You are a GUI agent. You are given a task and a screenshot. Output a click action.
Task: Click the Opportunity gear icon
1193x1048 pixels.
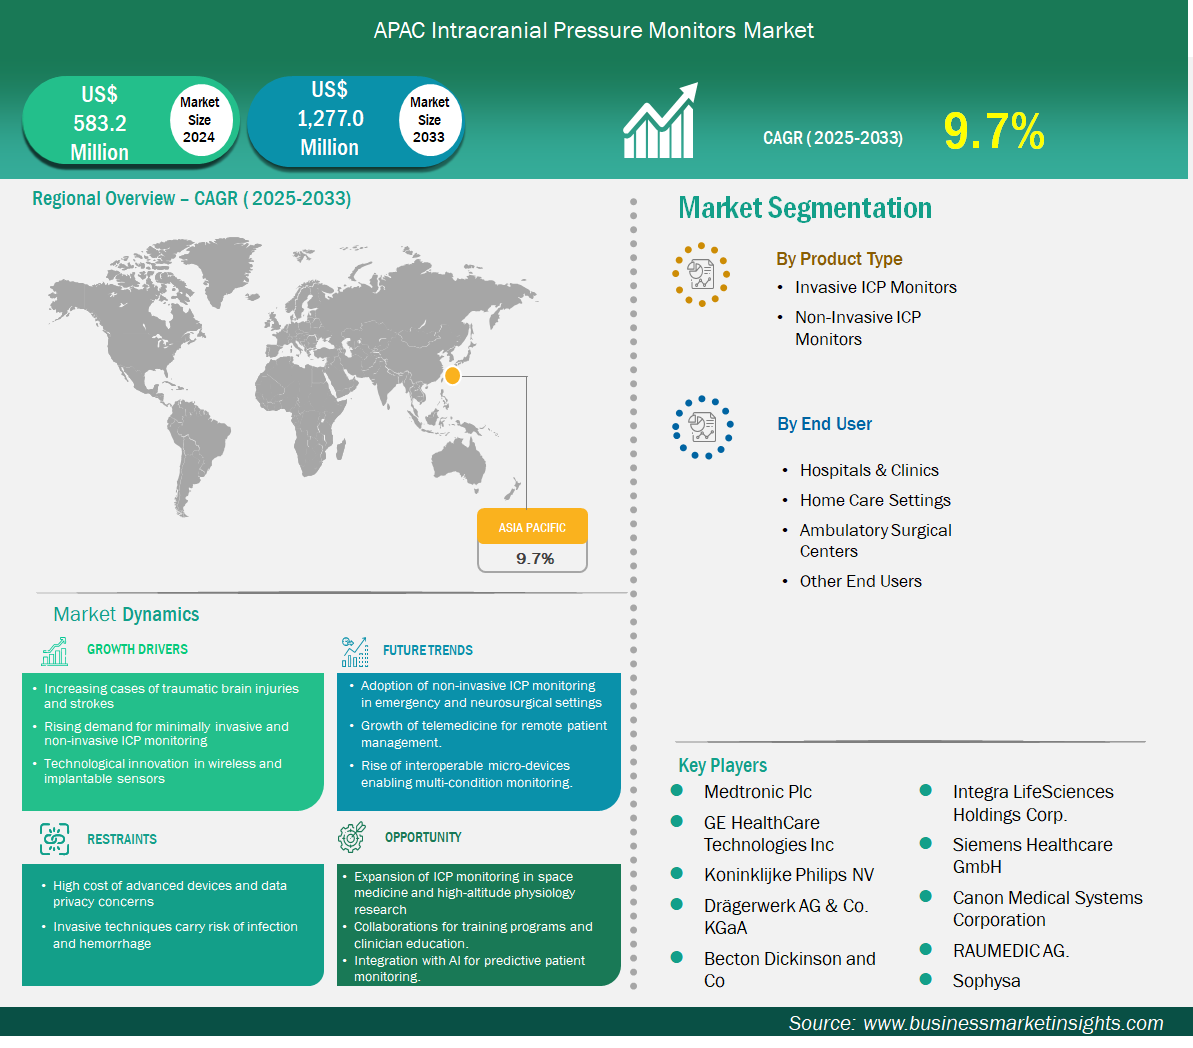tap(352, 837)
